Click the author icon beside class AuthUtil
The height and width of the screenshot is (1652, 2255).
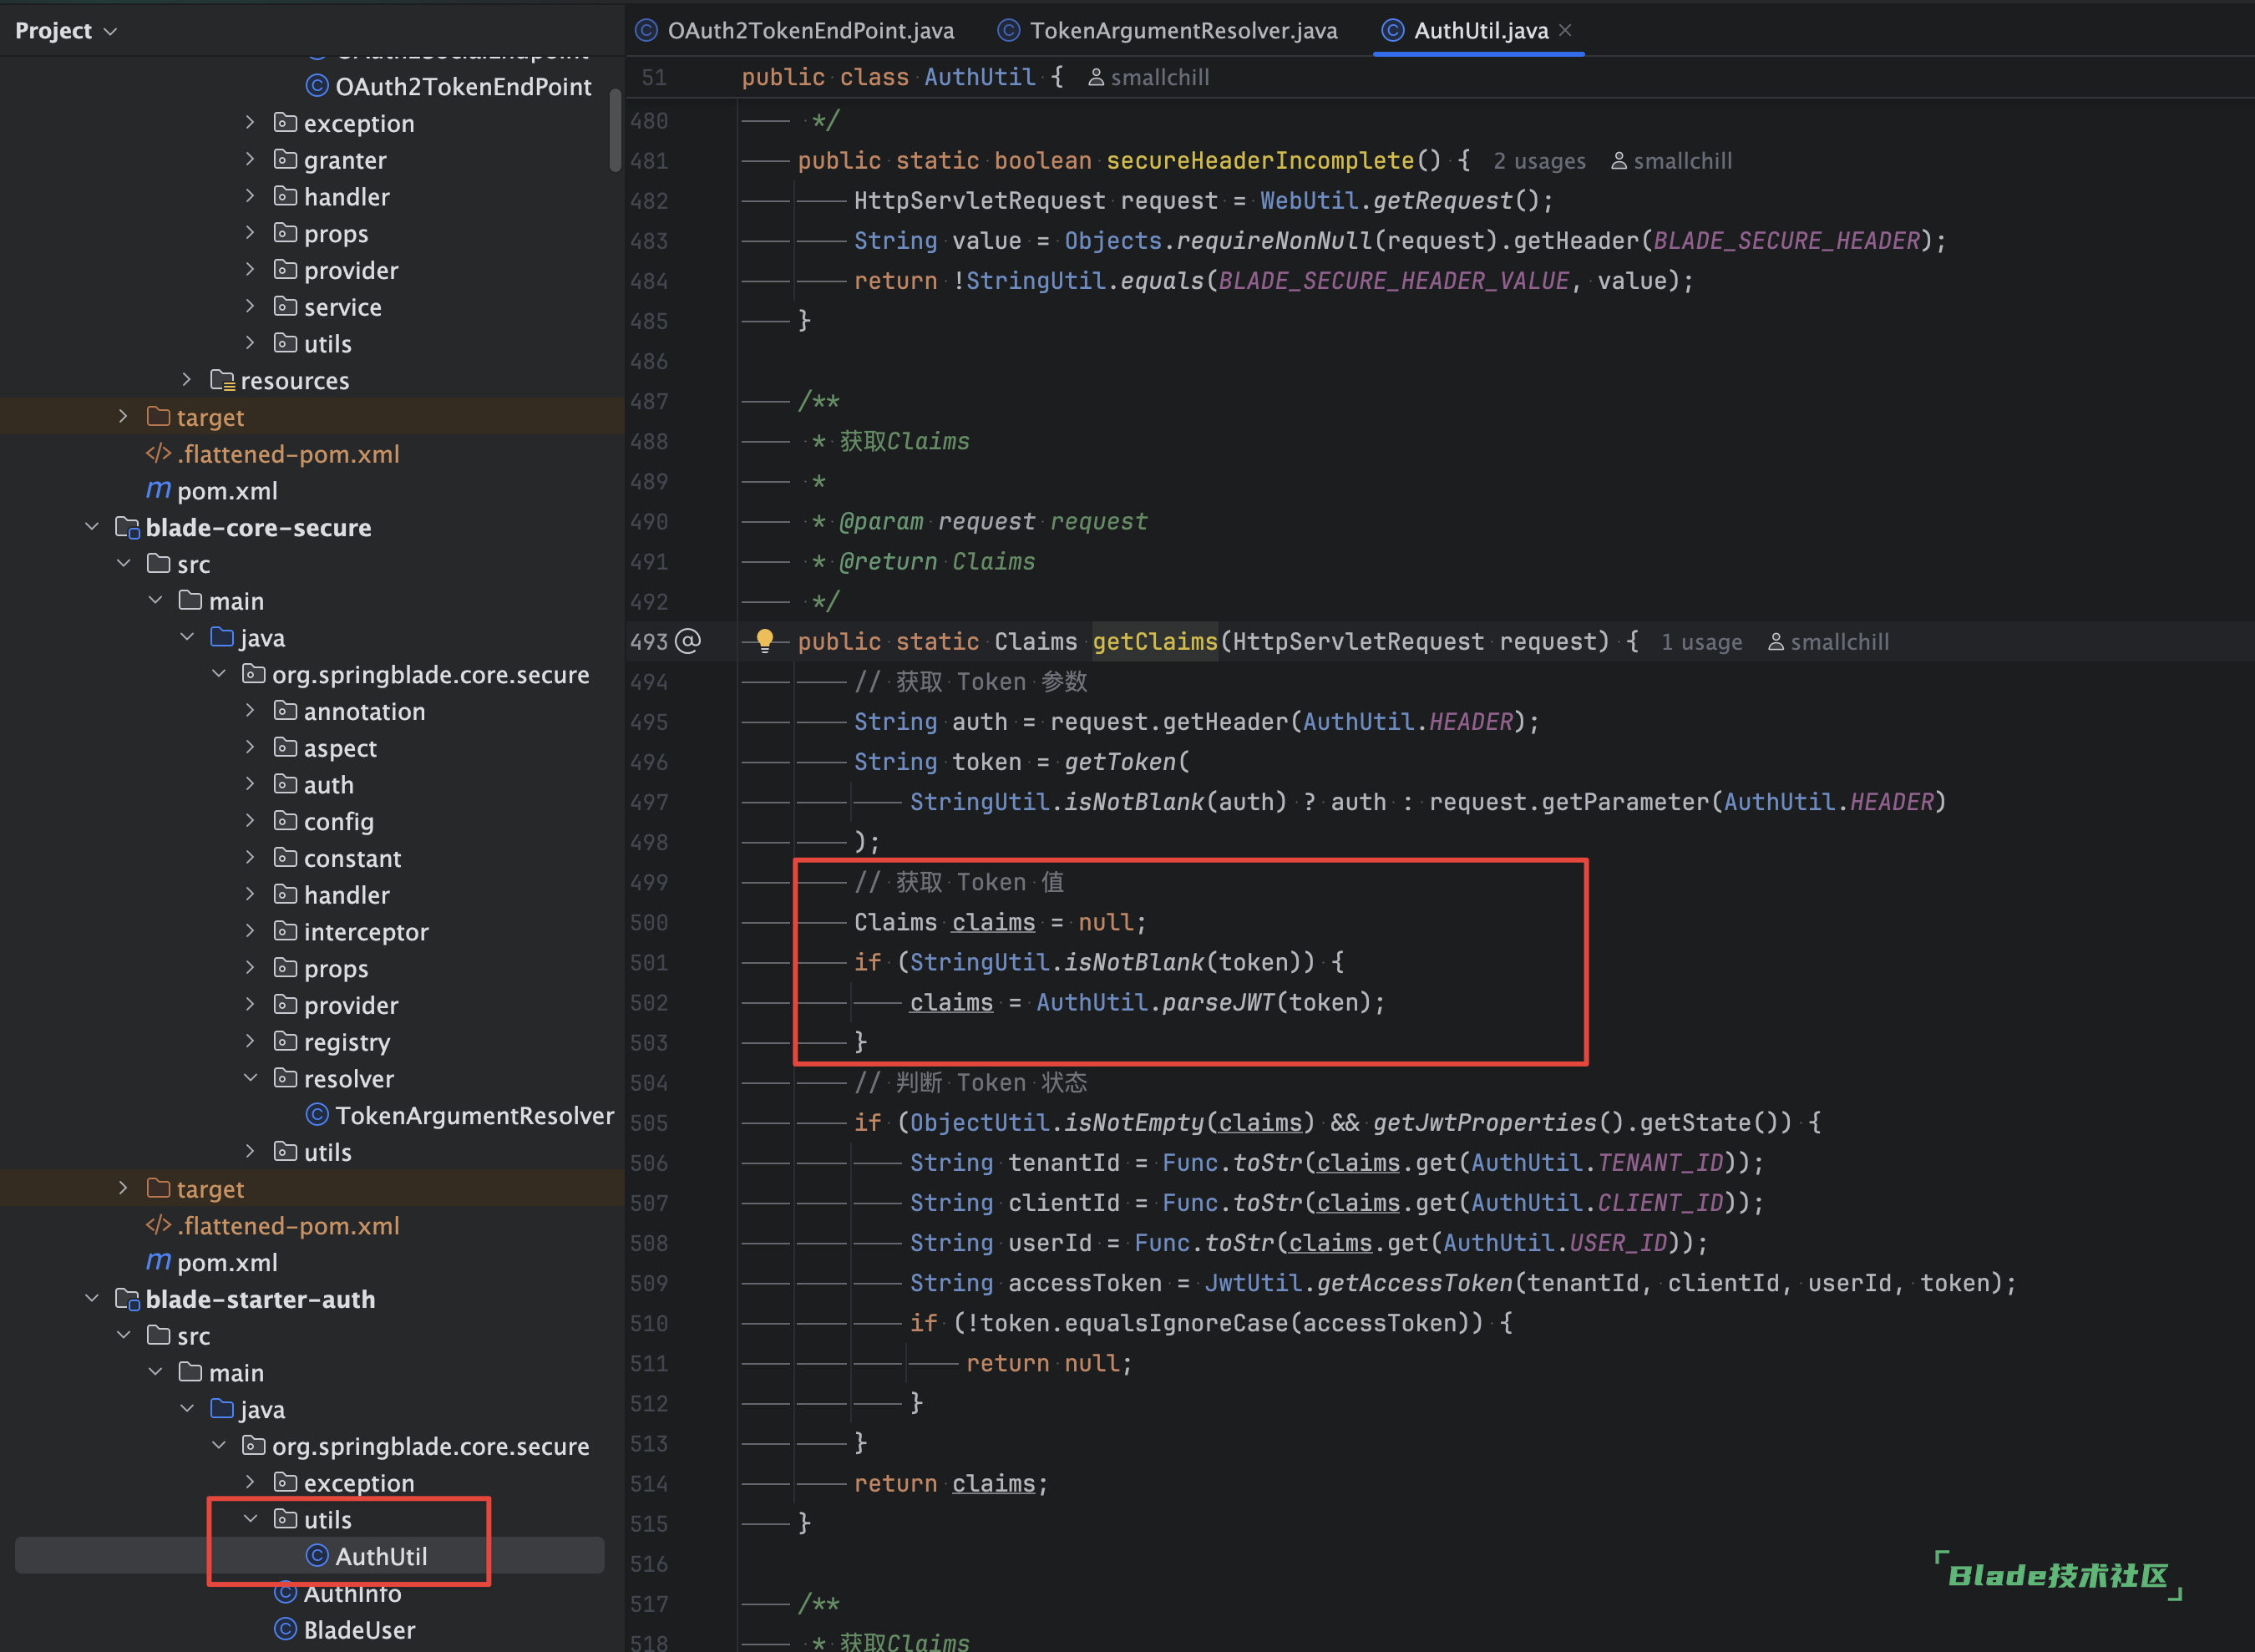[1096, 78]
